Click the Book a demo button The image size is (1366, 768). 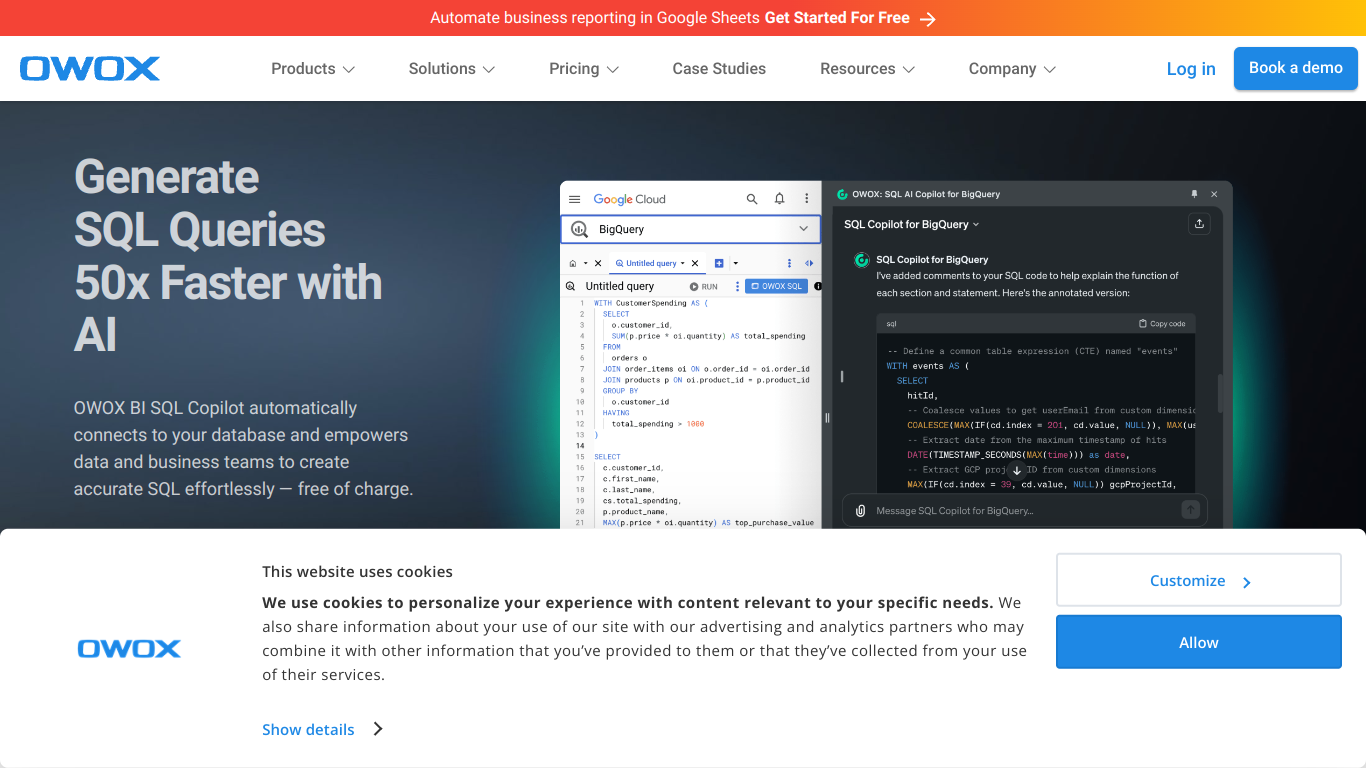click(x=1295, y=68)
